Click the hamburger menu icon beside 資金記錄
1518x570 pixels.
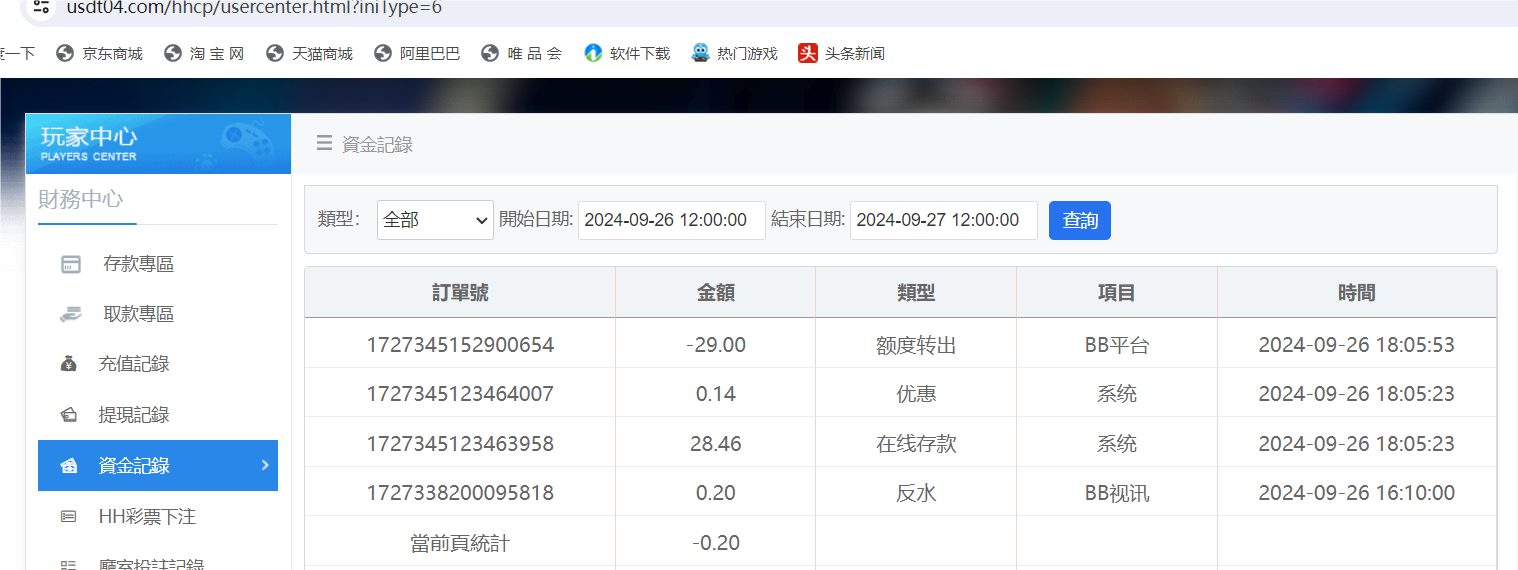point(324,144)
